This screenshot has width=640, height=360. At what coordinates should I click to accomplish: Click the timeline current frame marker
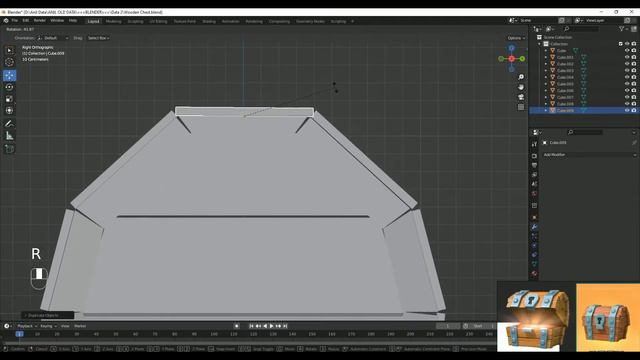(x=19, y=334)
